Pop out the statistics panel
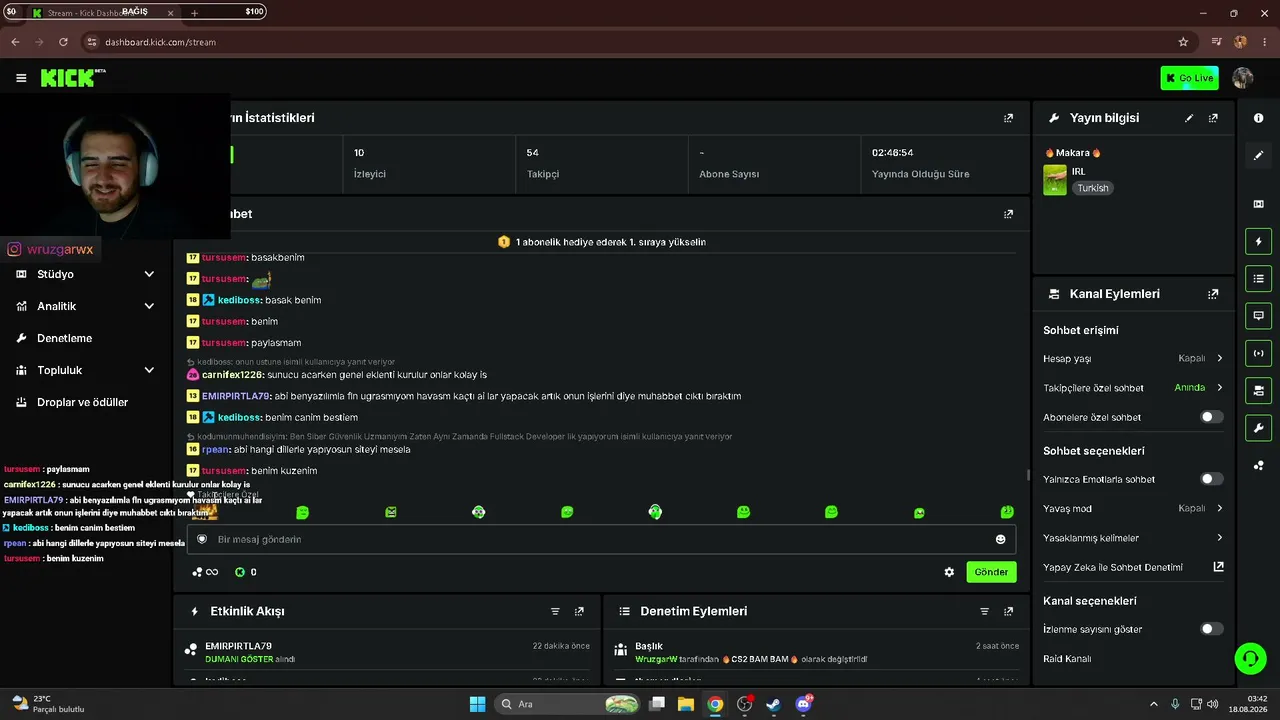The image size is (1280, 720). tap(1008, 118)
